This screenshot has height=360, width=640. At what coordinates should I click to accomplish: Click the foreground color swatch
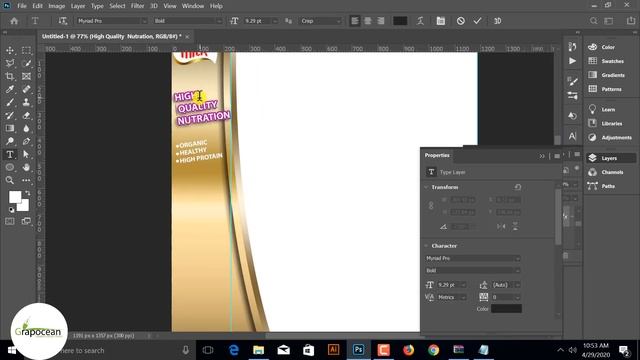click(15, 197)
